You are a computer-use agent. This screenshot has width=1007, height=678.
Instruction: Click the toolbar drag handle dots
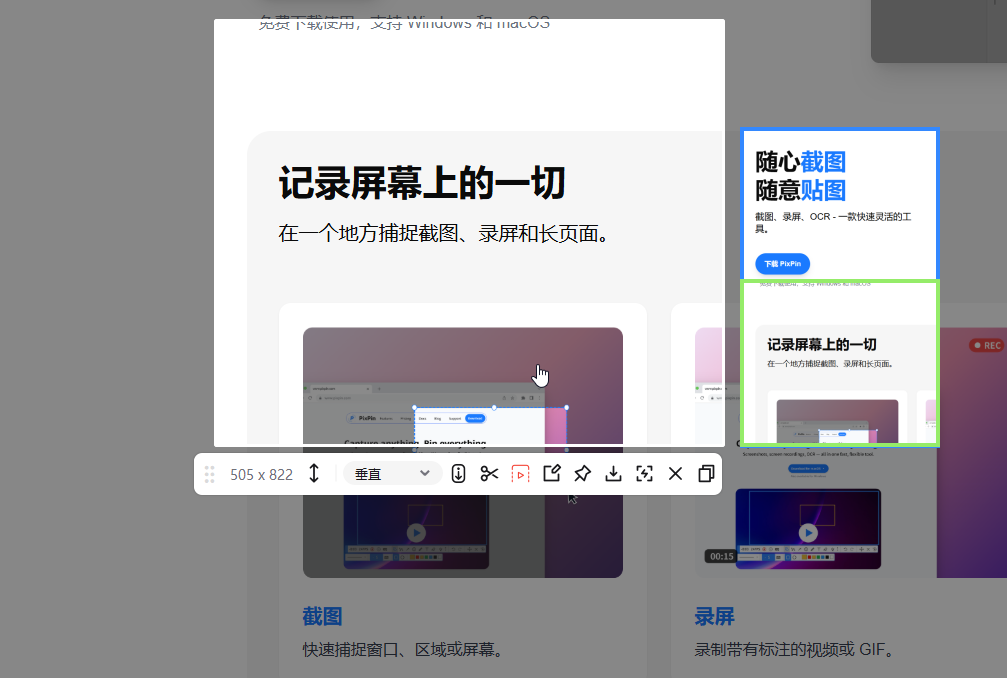pos(210,473)
